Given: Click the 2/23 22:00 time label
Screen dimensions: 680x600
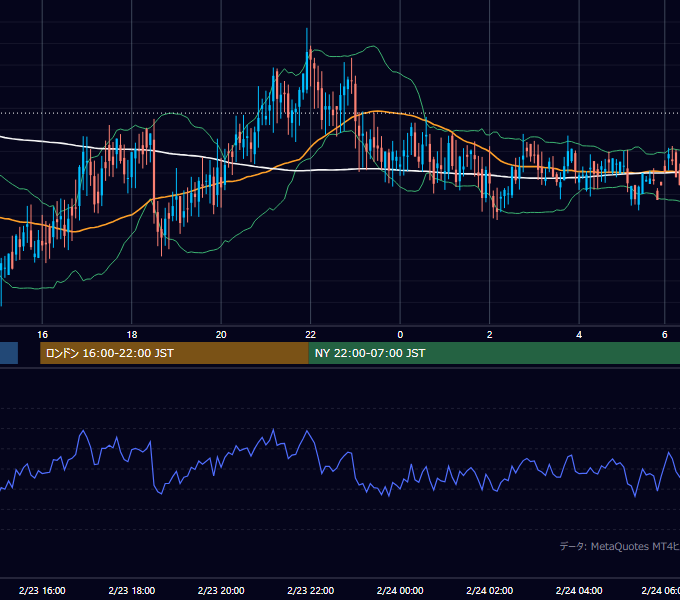Looking at the screenshot, I should pos(311,590).
